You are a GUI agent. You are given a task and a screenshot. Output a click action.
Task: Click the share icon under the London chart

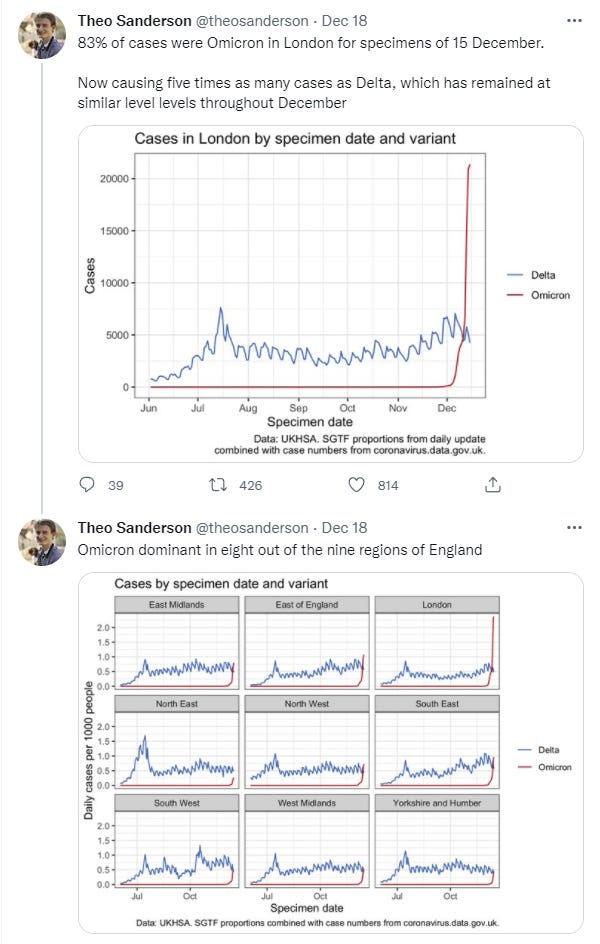[492, 485]
